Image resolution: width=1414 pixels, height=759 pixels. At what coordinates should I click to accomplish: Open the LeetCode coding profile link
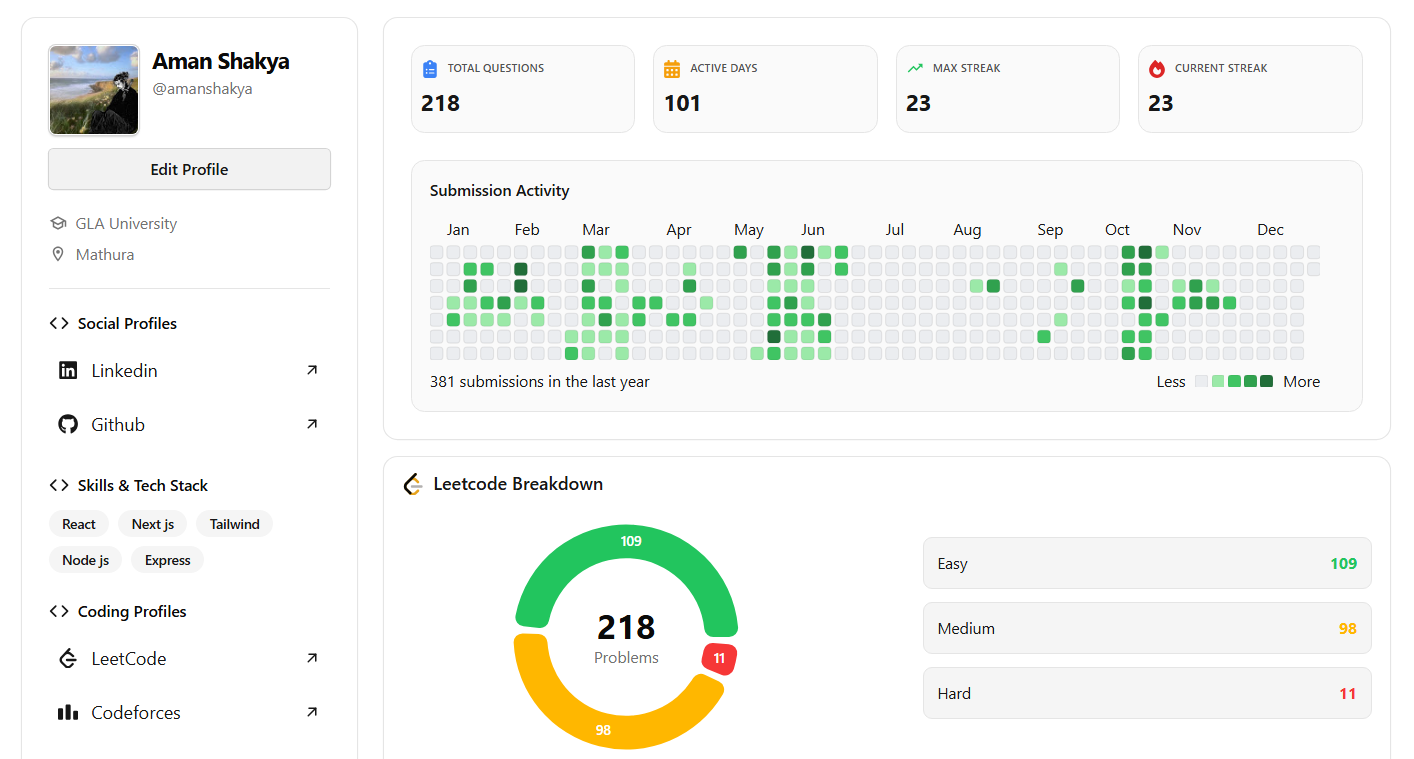coord(129,659)
